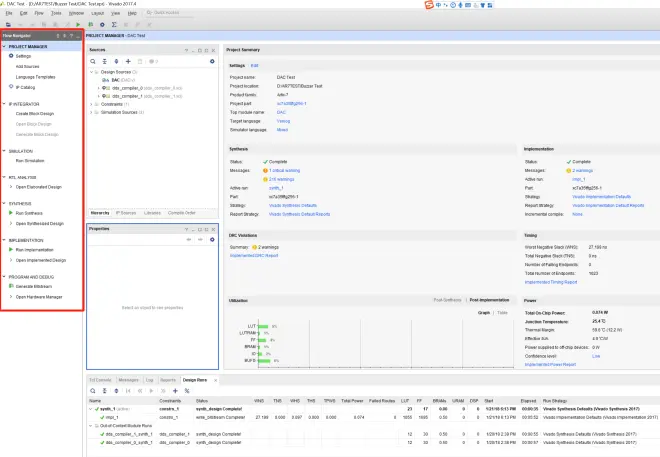Image resolution: width=660 pixels, height=457 pixels.
Task: Collapse all in the Sources panel toolbar
Action: 105,61
